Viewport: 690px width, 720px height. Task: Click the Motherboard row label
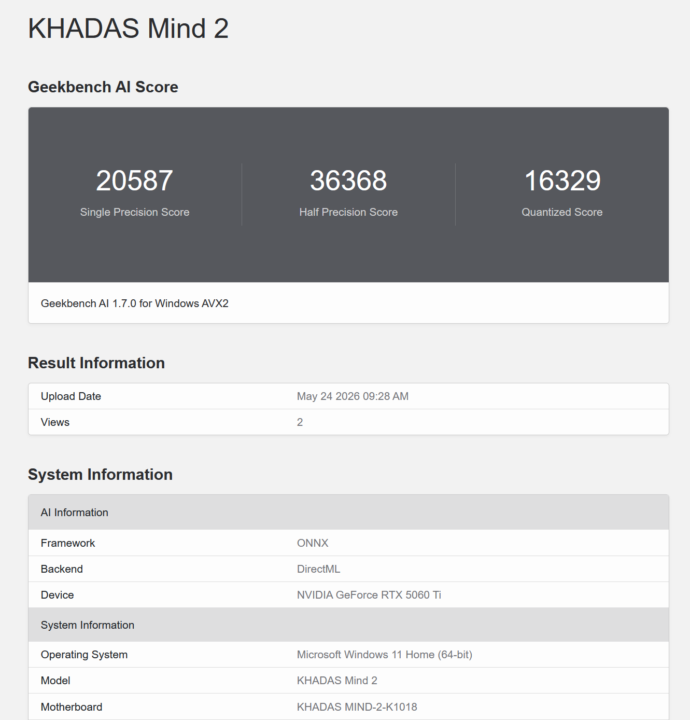(71, 707)
